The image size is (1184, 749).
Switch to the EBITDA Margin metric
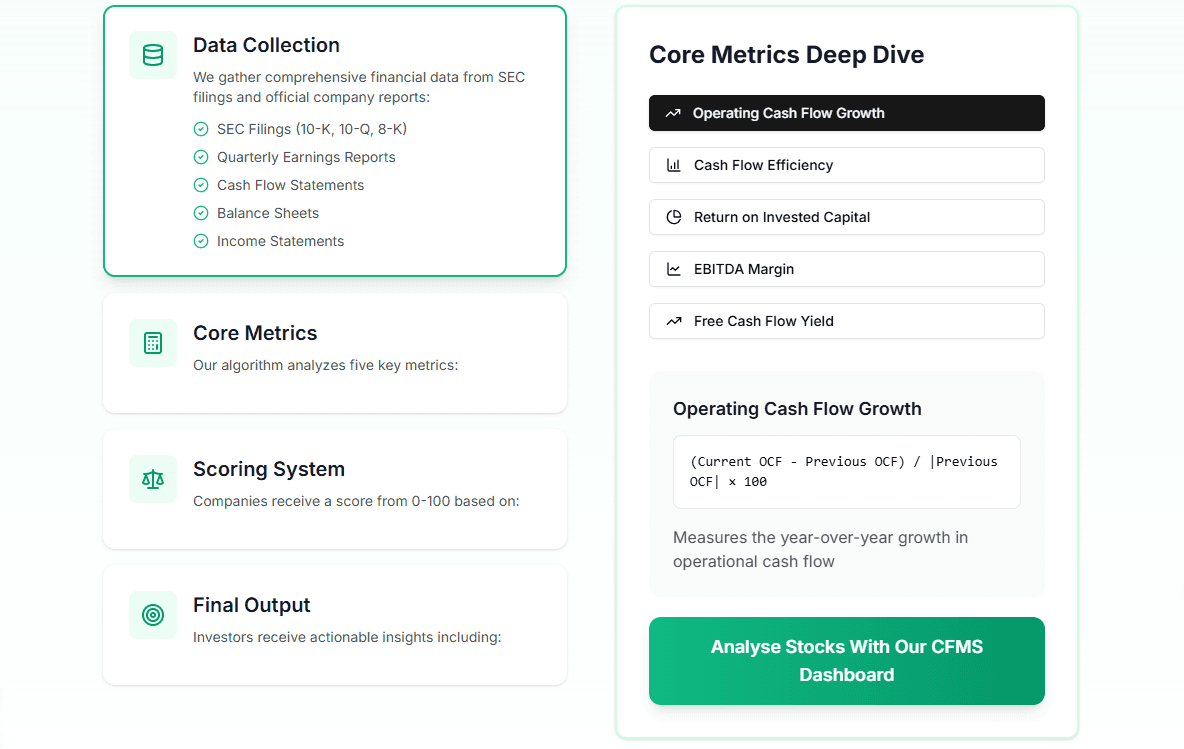click(846, 269)
